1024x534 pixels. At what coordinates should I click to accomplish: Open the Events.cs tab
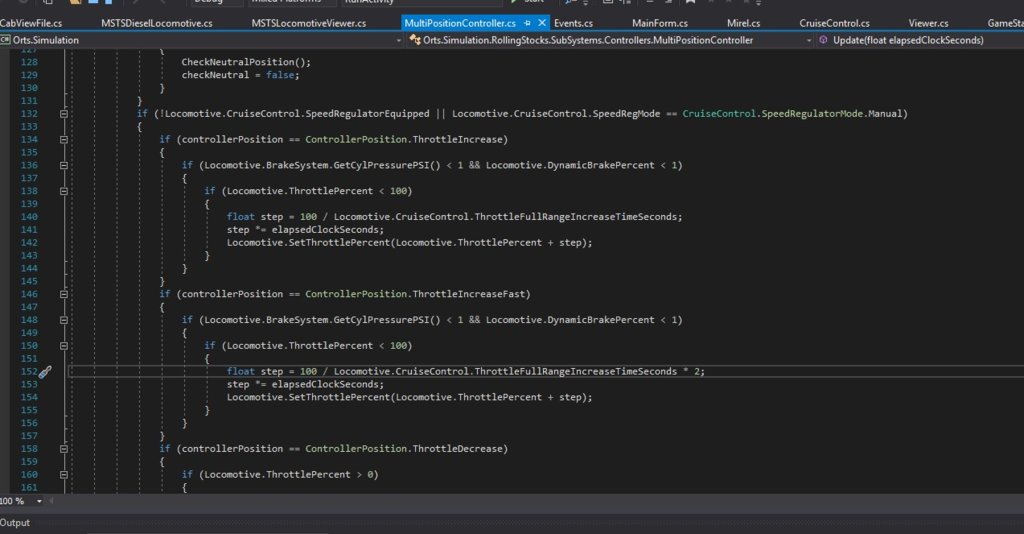pos(573,22)
